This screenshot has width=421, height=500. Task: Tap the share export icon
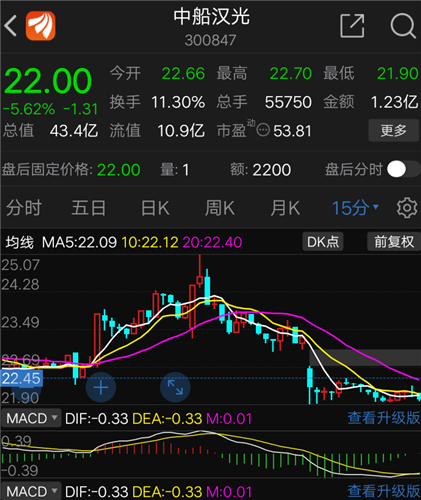click(352, 26)
